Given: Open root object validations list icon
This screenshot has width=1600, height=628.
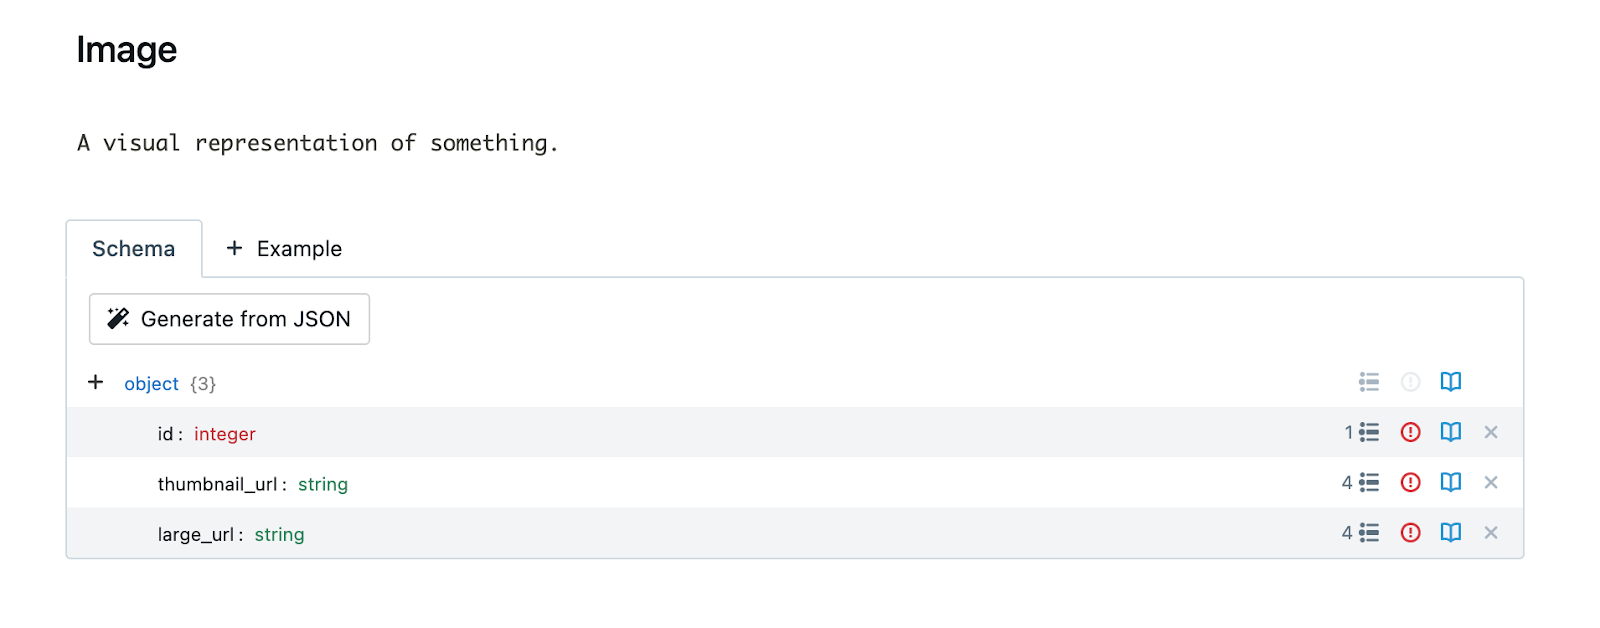Looking at the screenshot, I should (1368, 381).
